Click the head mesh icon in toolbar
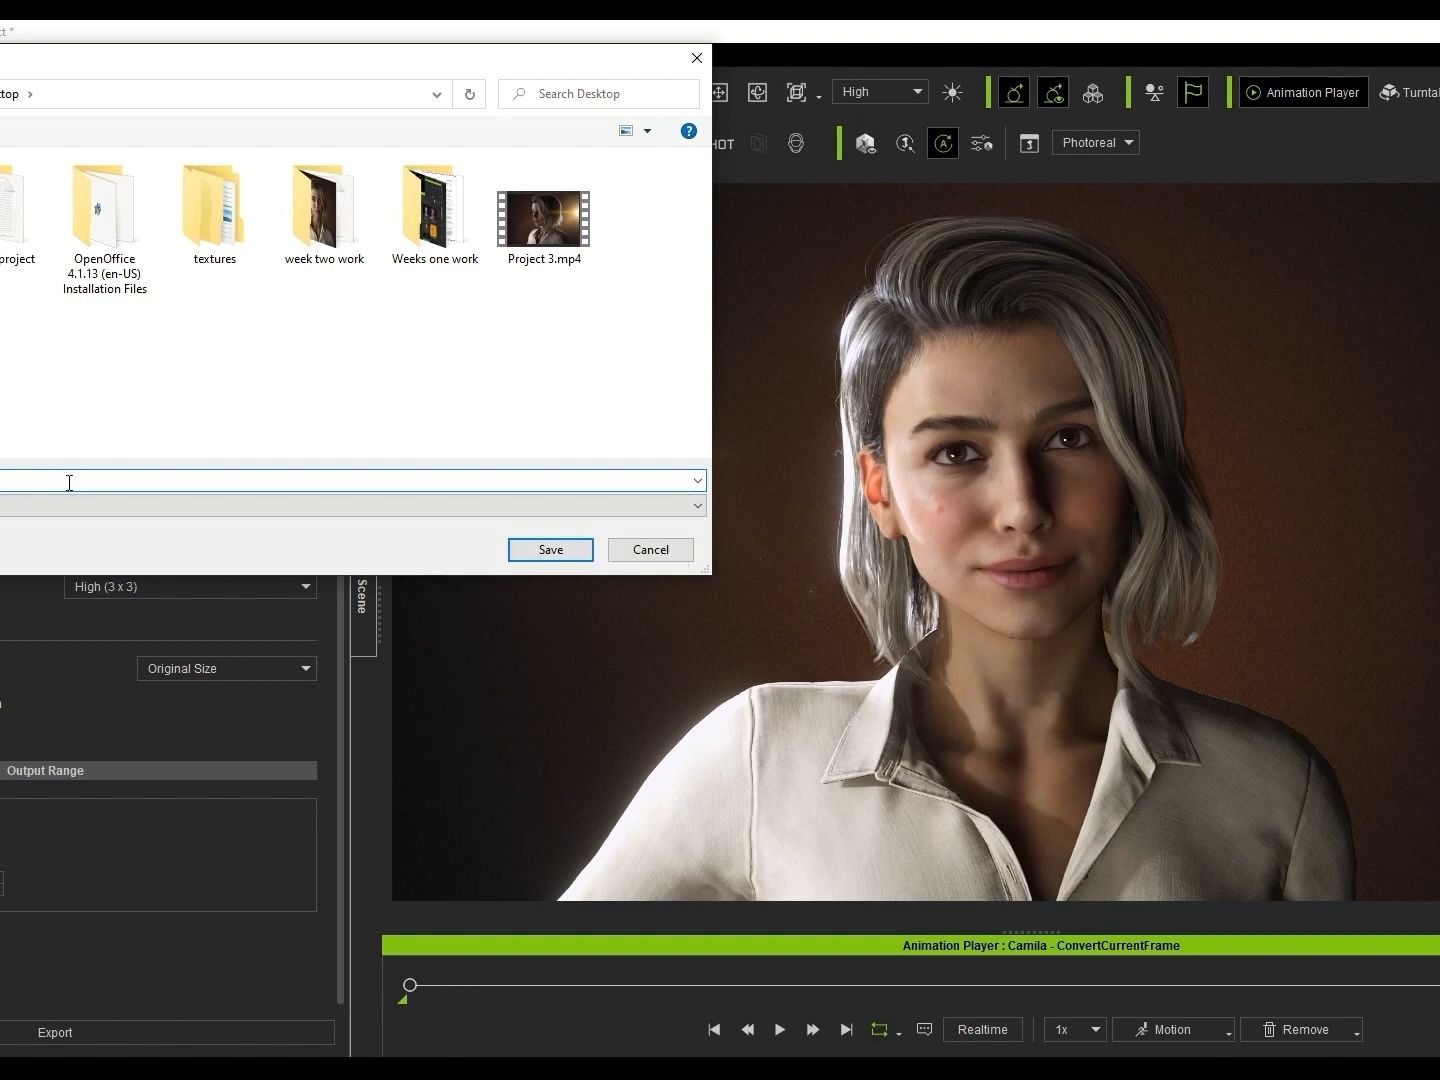 coord(796,143)
